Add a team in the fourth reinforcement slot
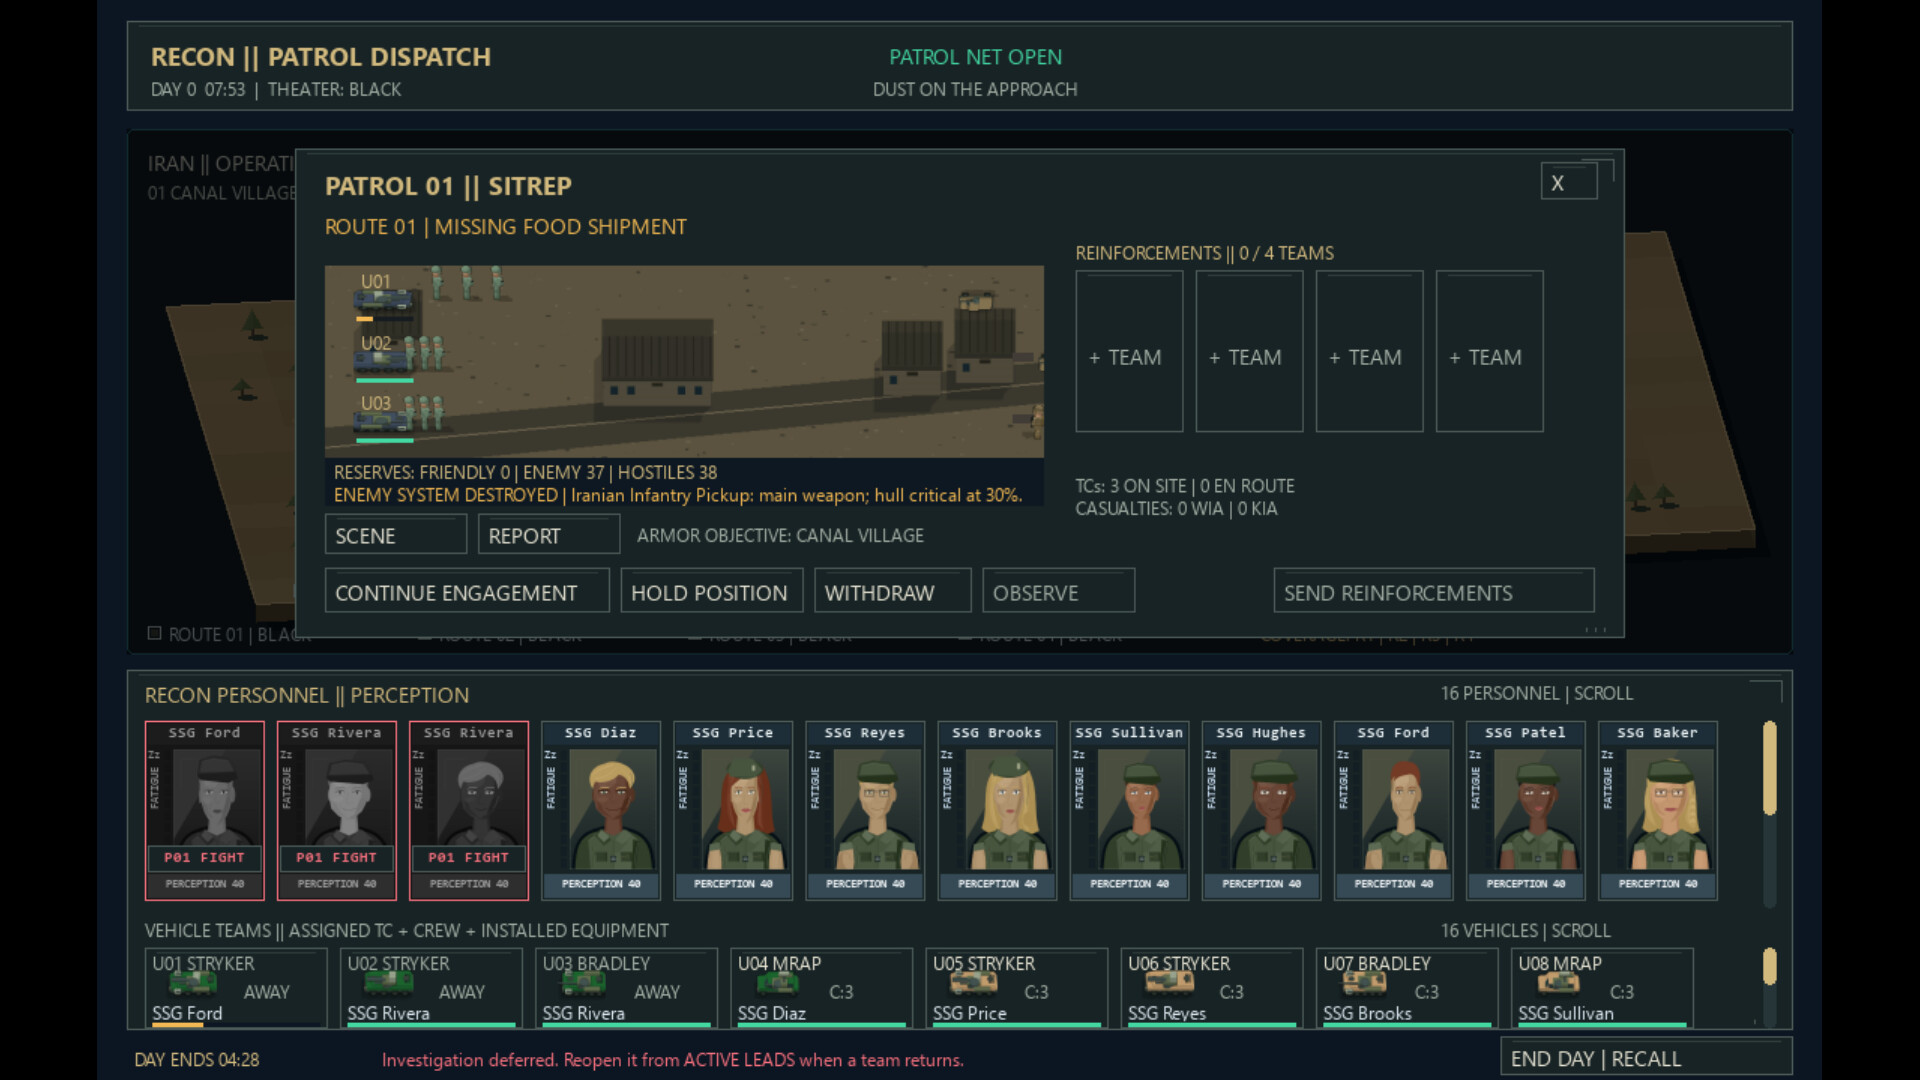Screen dimensions: 1920x1080 pos(1489,352)
